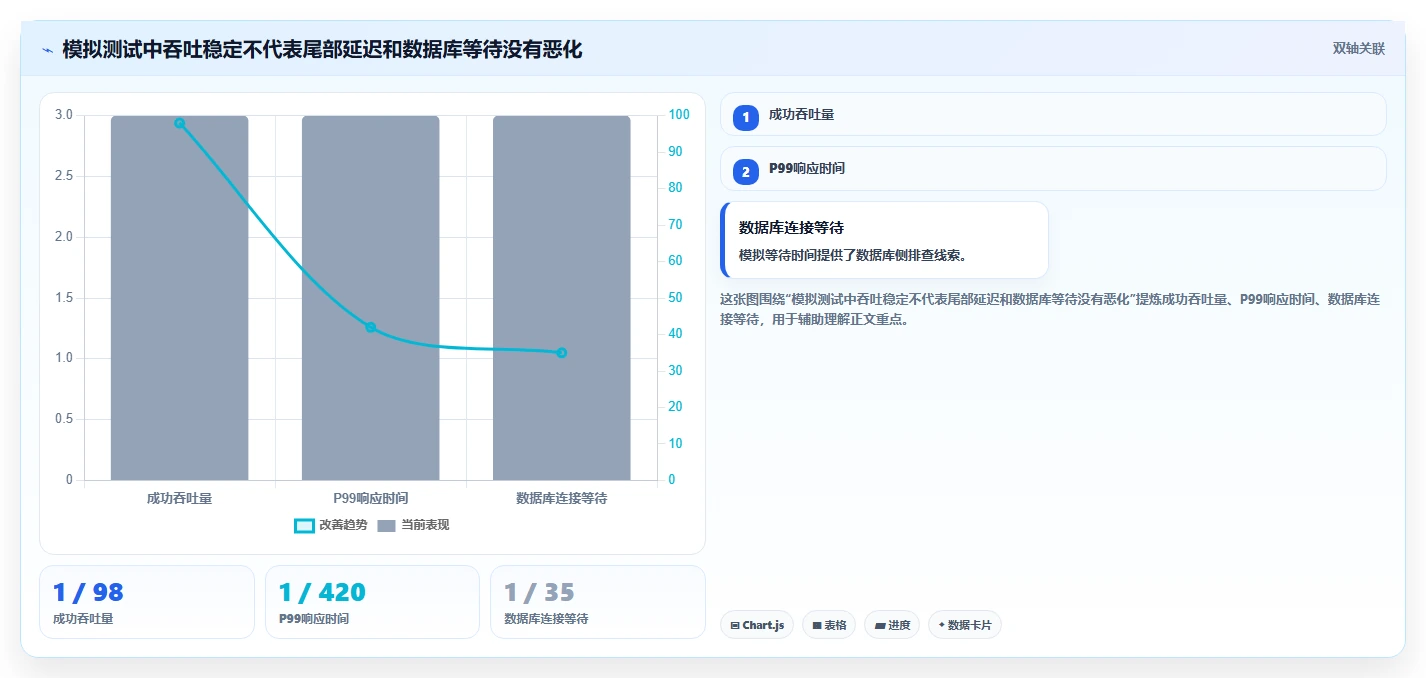Click the 进度 tag chip
The height and width of the screenshot is (678, 1426).
coord(892,625)
